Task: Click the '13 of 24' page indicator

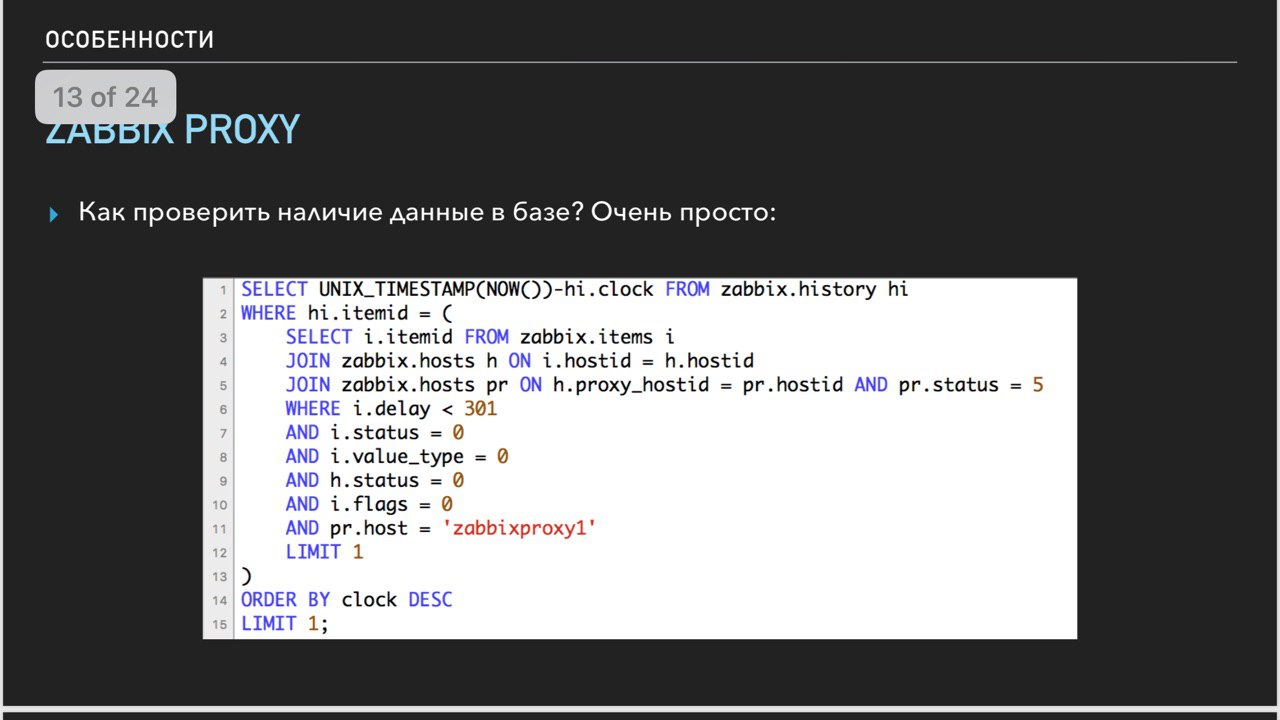Action: point(105,97)
